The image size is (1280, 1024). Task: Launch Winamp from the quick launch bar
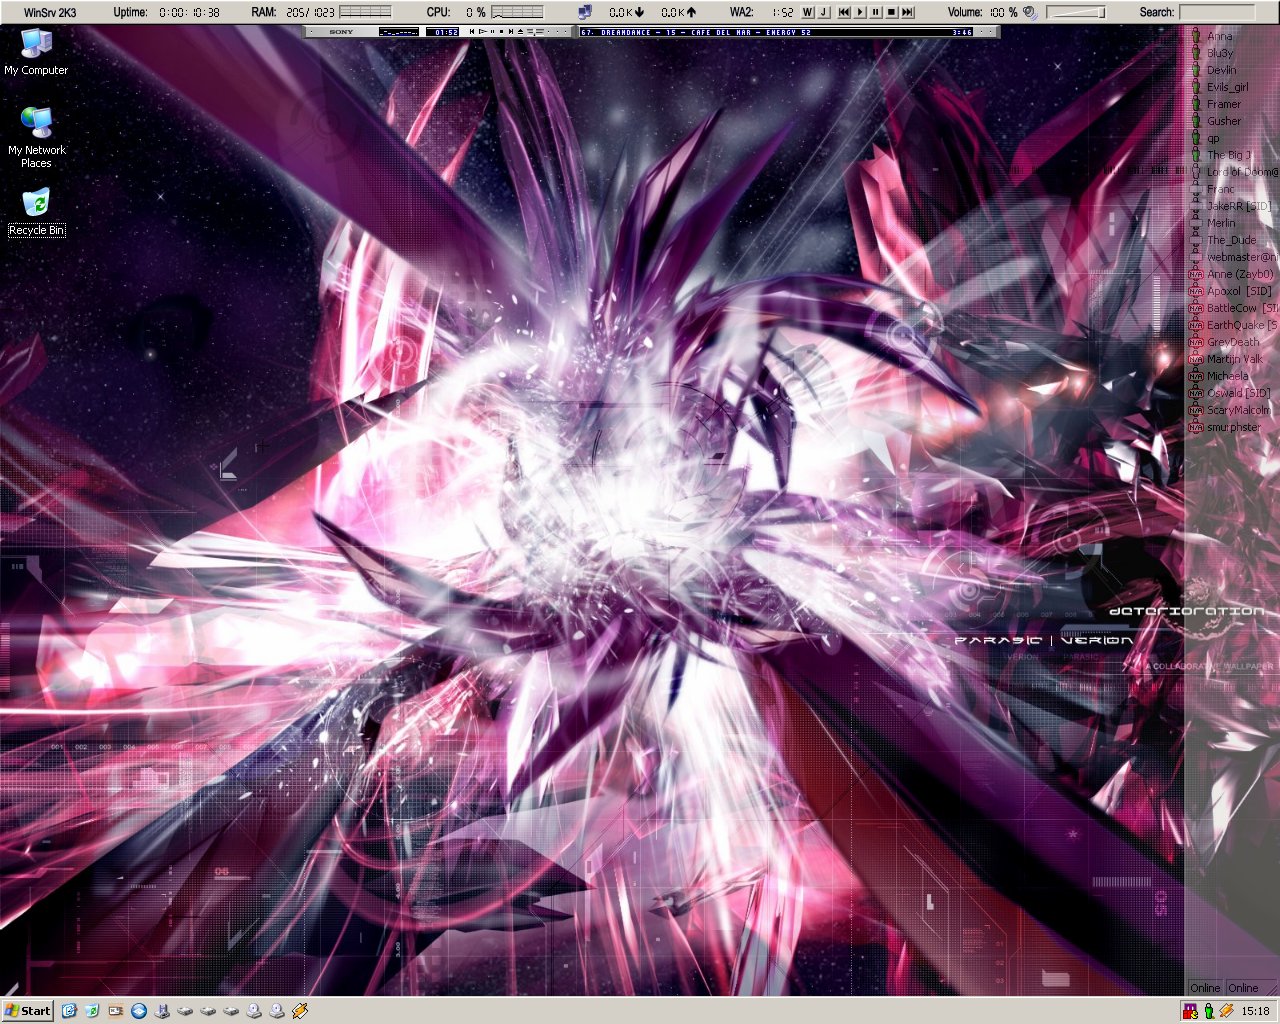pyautogui.click(x=300, y=1011)
